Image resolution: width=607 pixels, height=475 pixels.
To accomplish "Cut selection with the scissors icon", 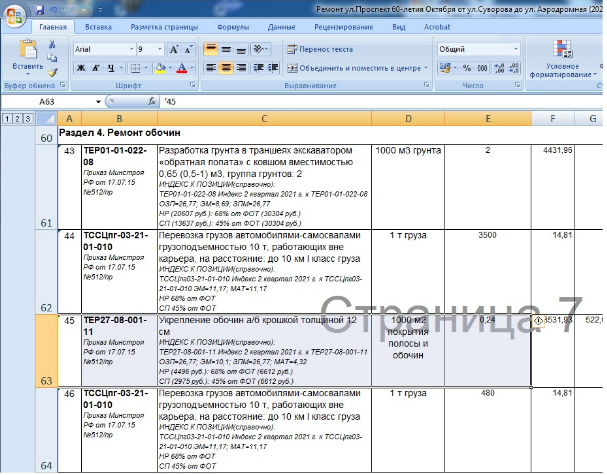I will 52,44.
